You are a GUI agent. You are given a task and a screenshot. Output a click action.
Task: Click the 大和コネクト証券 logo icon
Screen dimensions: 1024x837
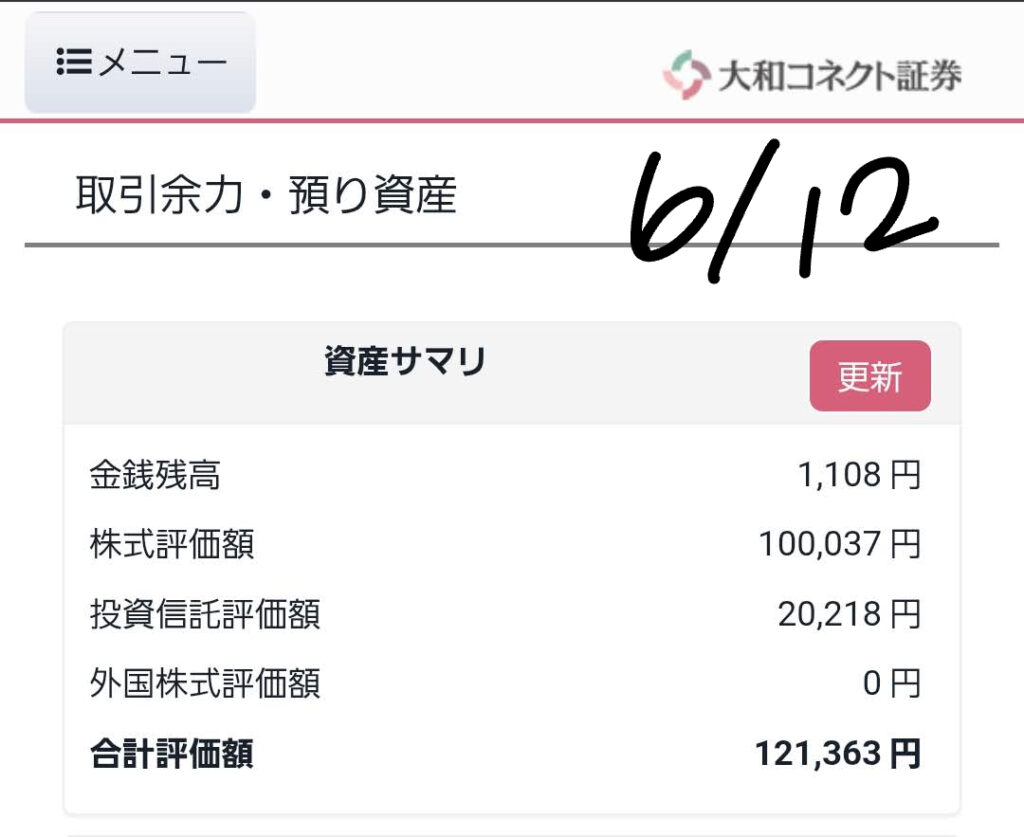tap(686, 74)
